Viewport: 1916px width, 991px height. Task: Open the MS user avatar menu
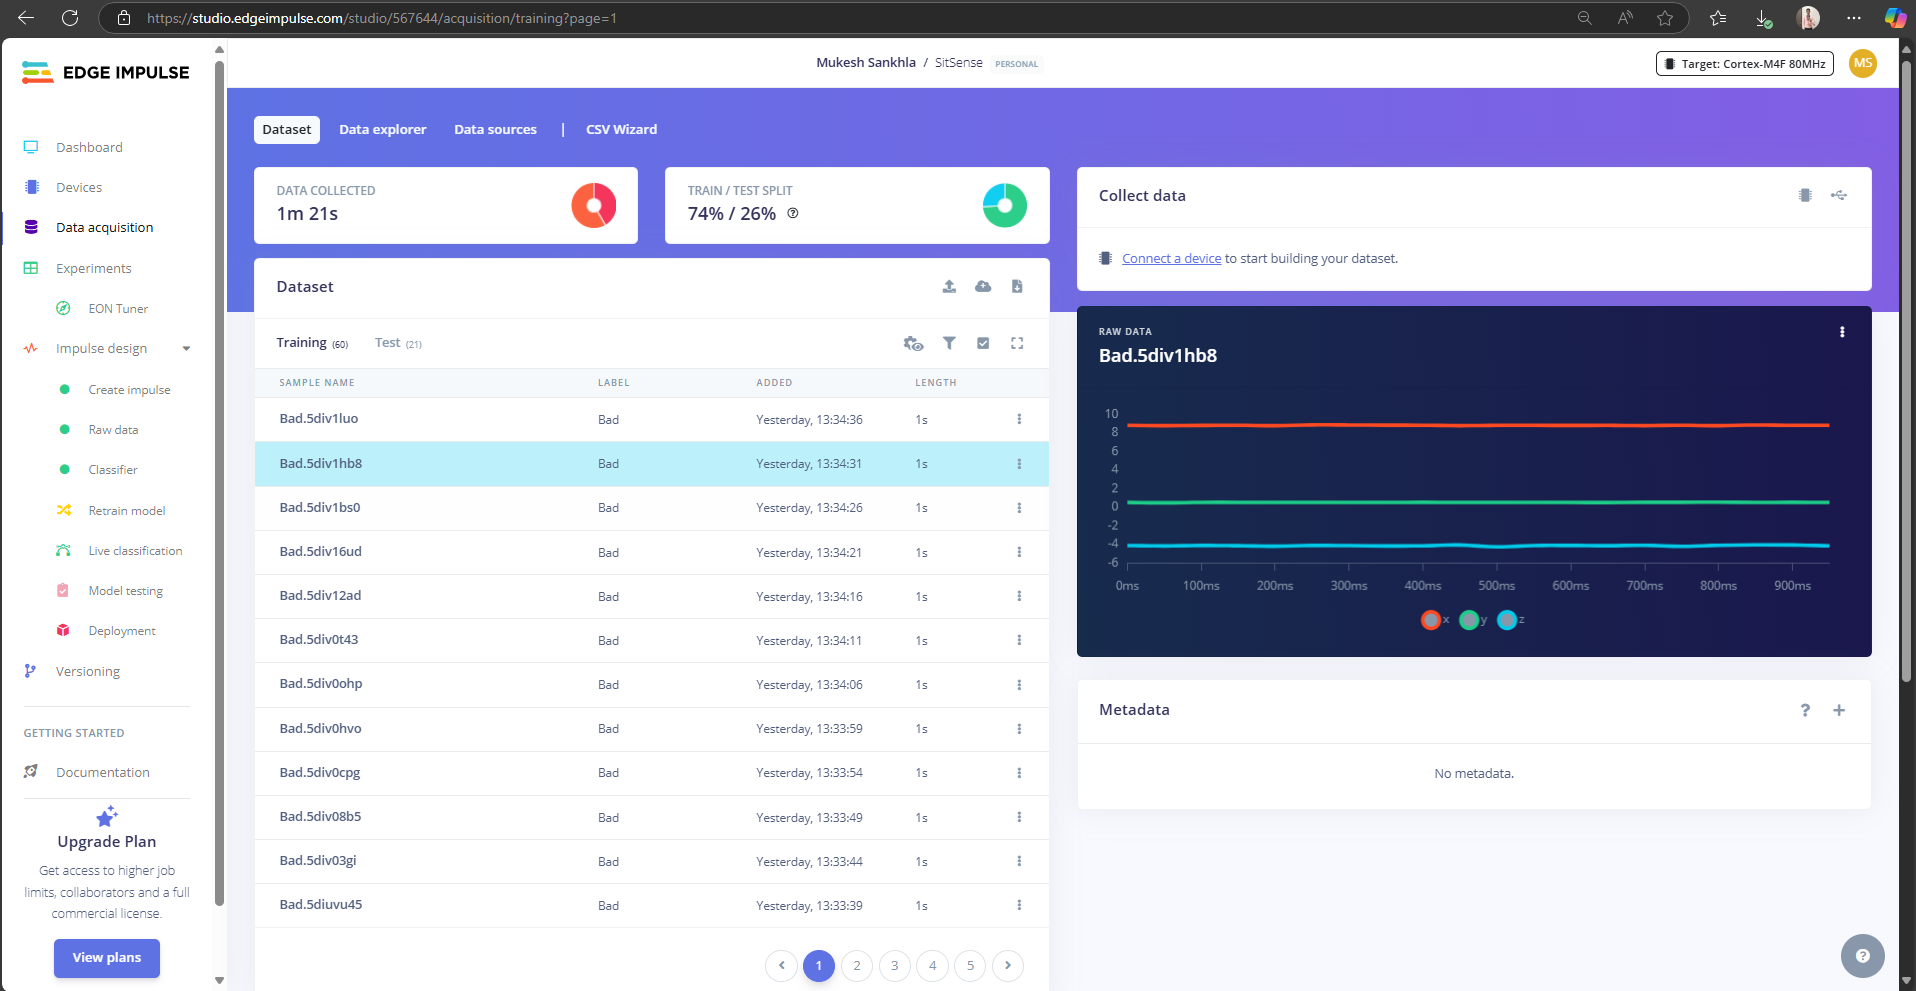pyautogui.click(x=1862, y=63)
